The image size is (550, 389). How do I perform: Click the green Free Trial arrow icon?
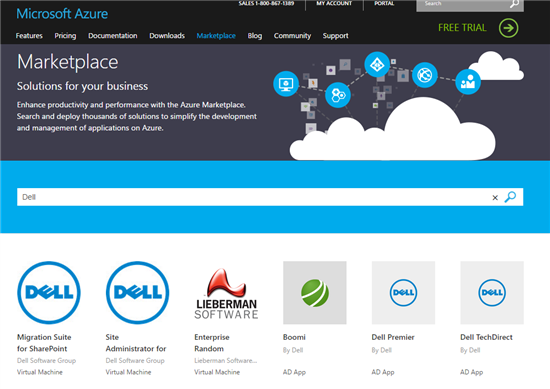click(508, 28)
